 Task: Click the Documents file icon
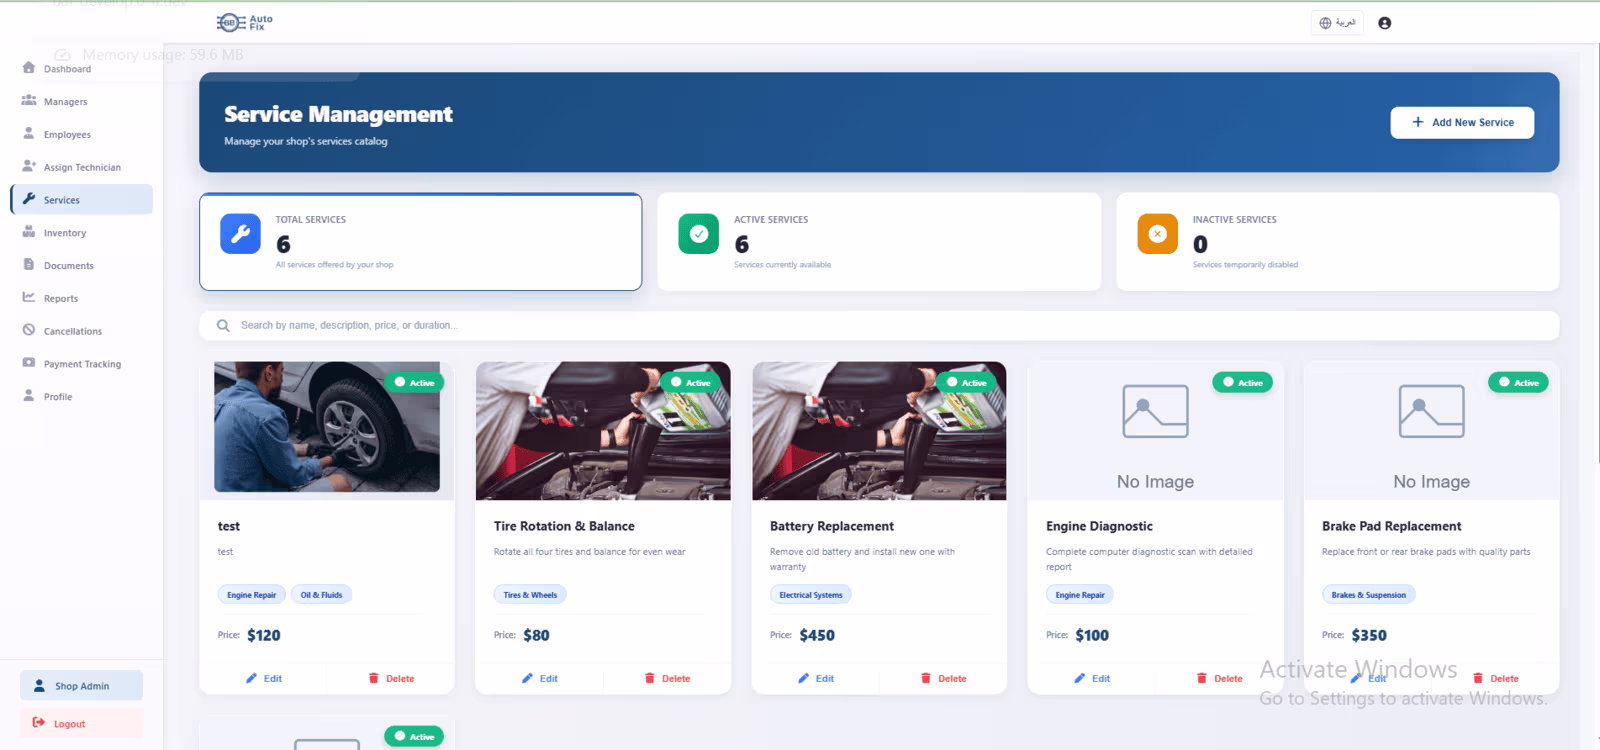(29, 265)
